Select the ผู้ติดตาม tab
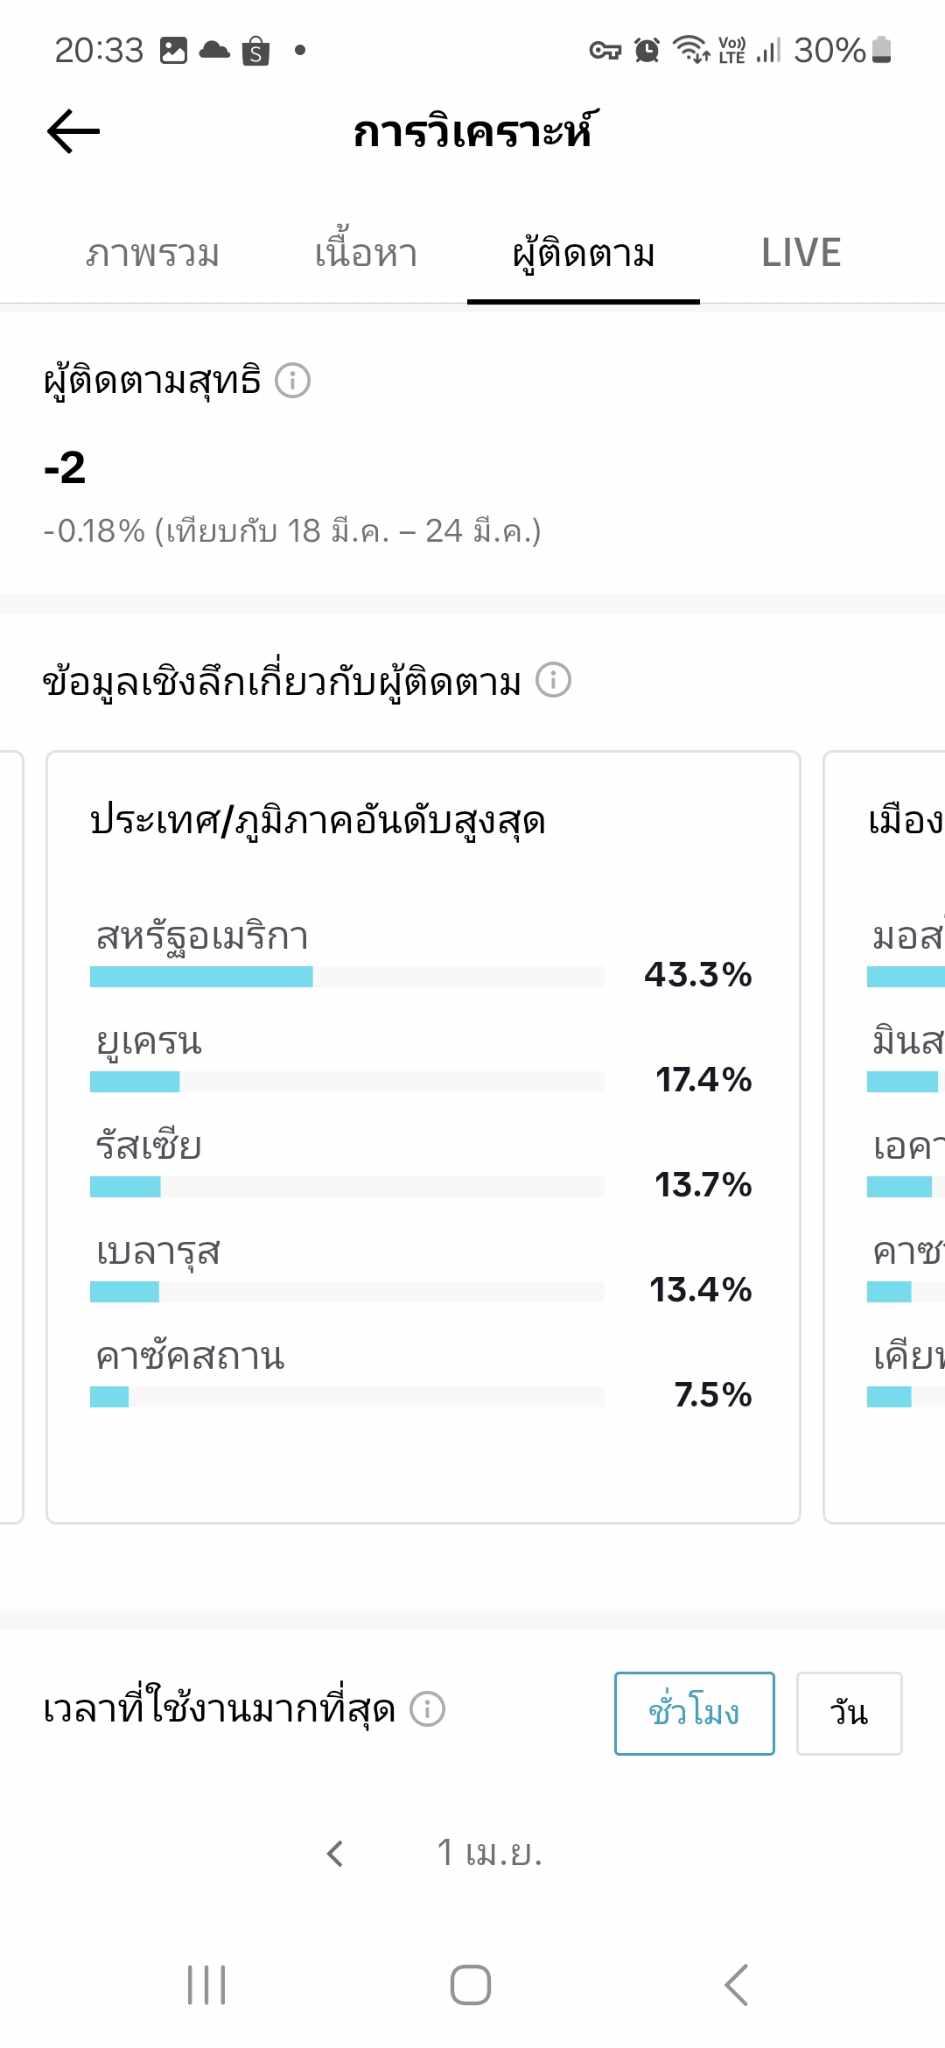 [x=583, y=254]
